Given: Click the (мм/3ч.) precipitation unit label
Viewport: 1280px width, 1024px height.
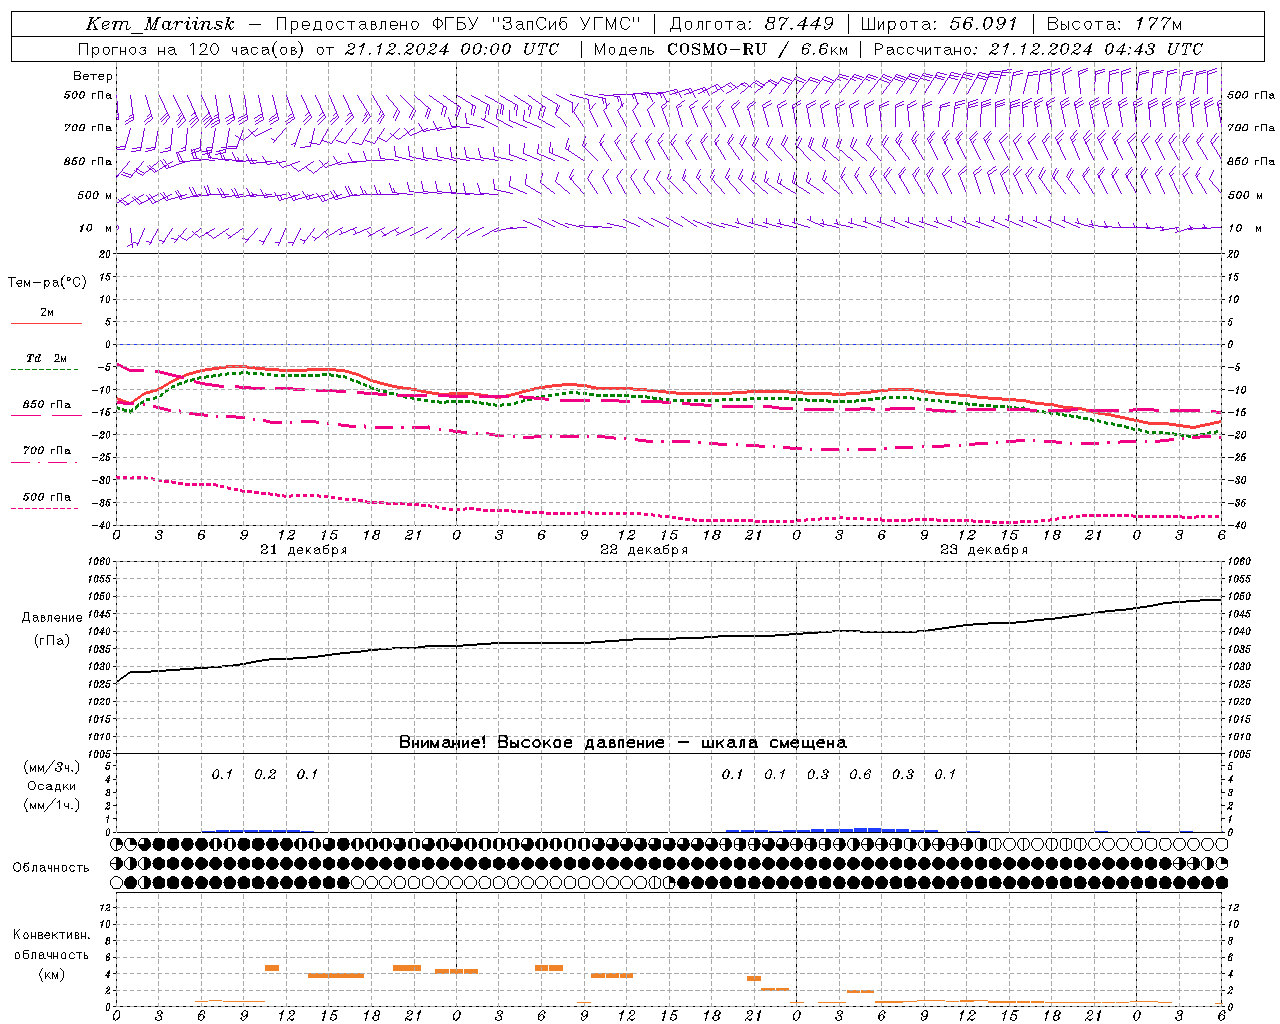Looking at the screenshot, I should [x=52, y=767].
